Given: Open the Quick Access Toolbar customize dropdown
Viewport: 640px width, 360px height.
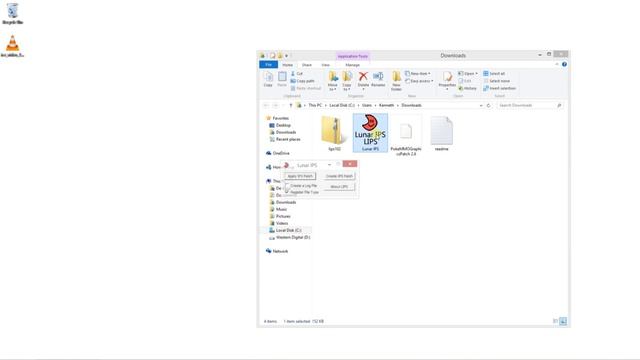Looking at the screenshot, I should tap(287, 56).
